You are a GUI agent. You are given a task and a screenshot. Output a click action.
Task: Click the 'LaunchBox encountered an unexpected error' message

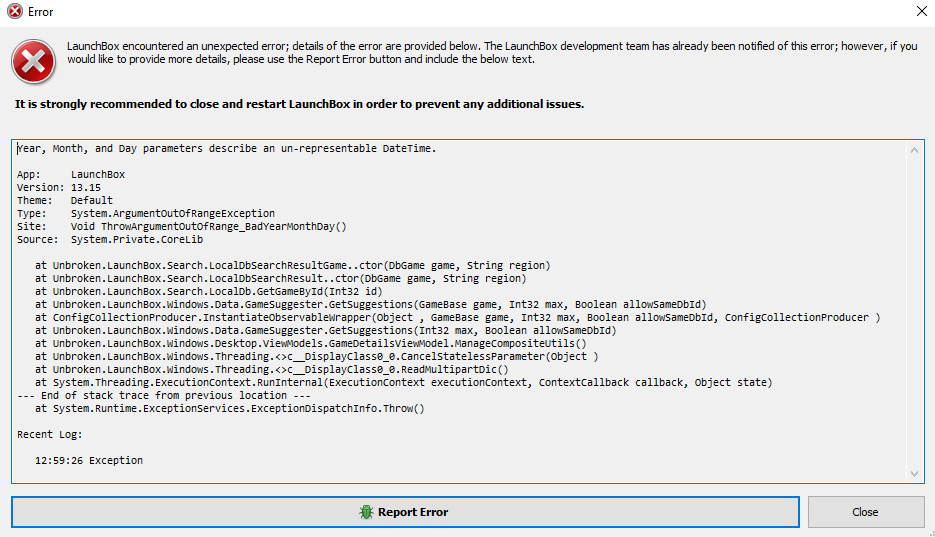[x=492, y=52]
